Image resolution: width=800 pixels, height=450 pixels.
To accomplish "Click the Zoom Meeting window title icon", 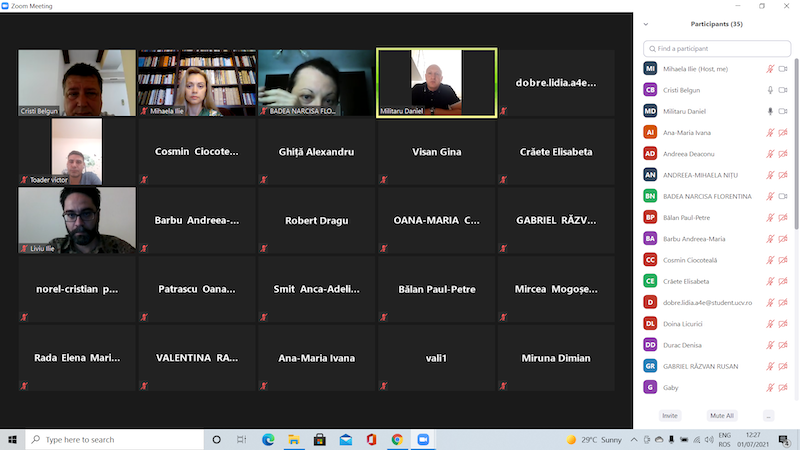I will 7,6.
